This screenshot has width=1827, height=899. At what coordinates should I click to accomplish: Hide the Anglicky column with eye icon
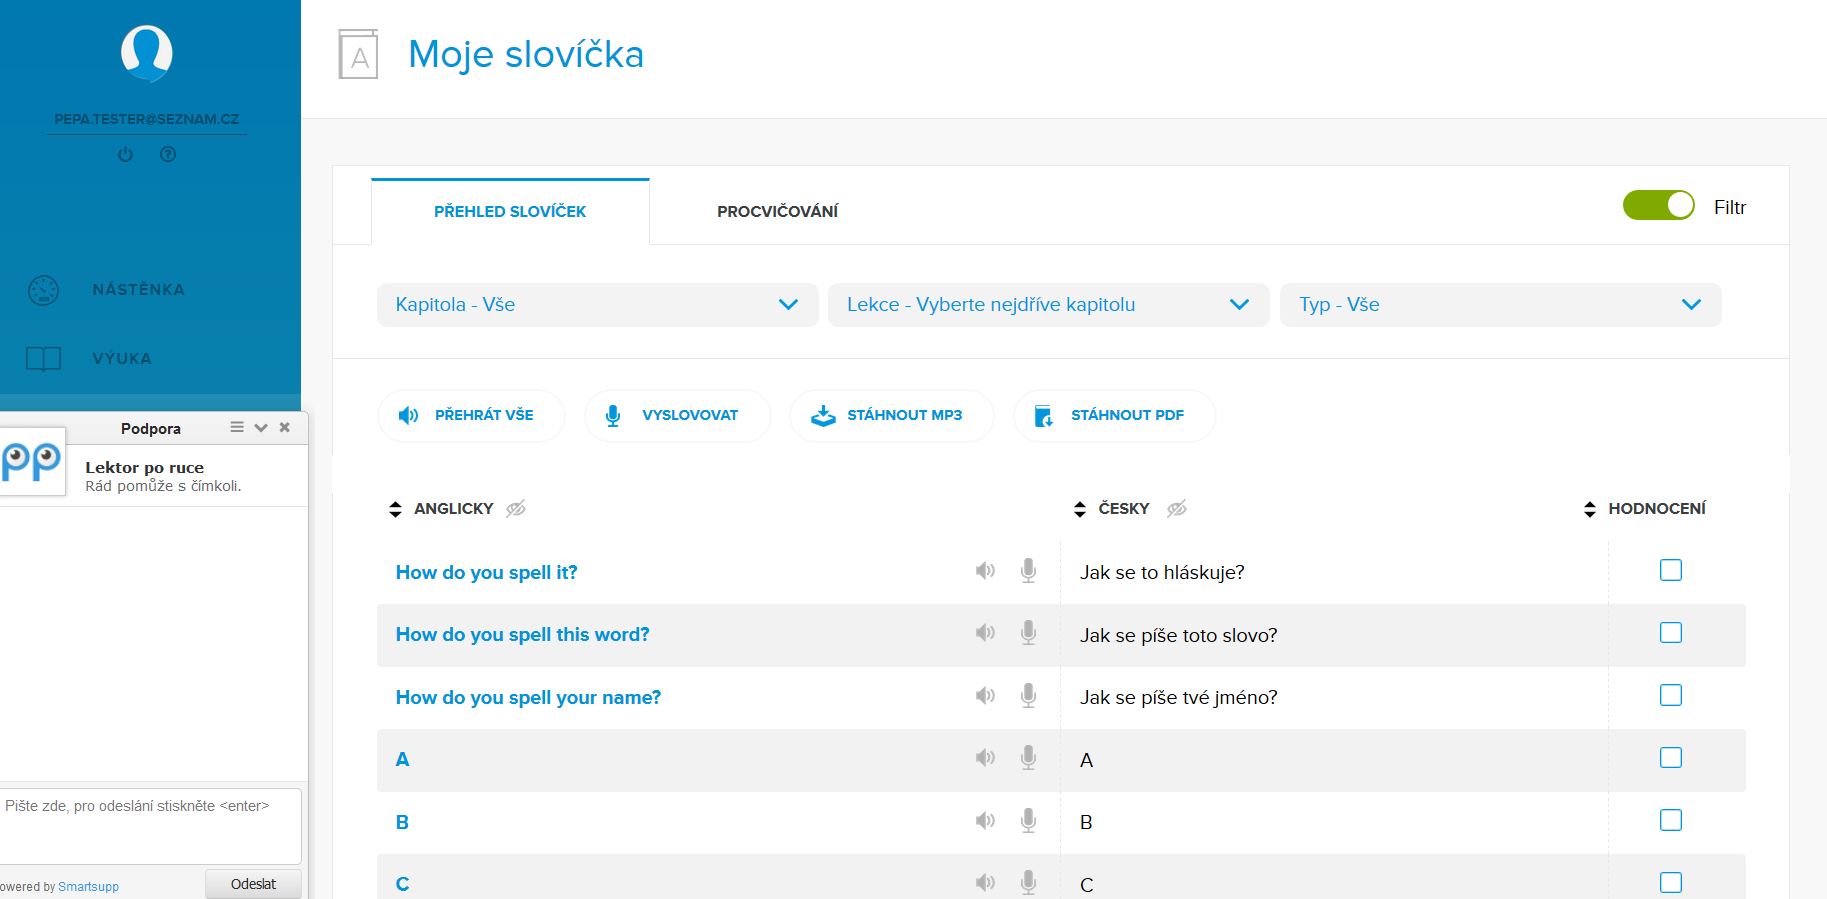pyautogui.click(x=516, y=509)
